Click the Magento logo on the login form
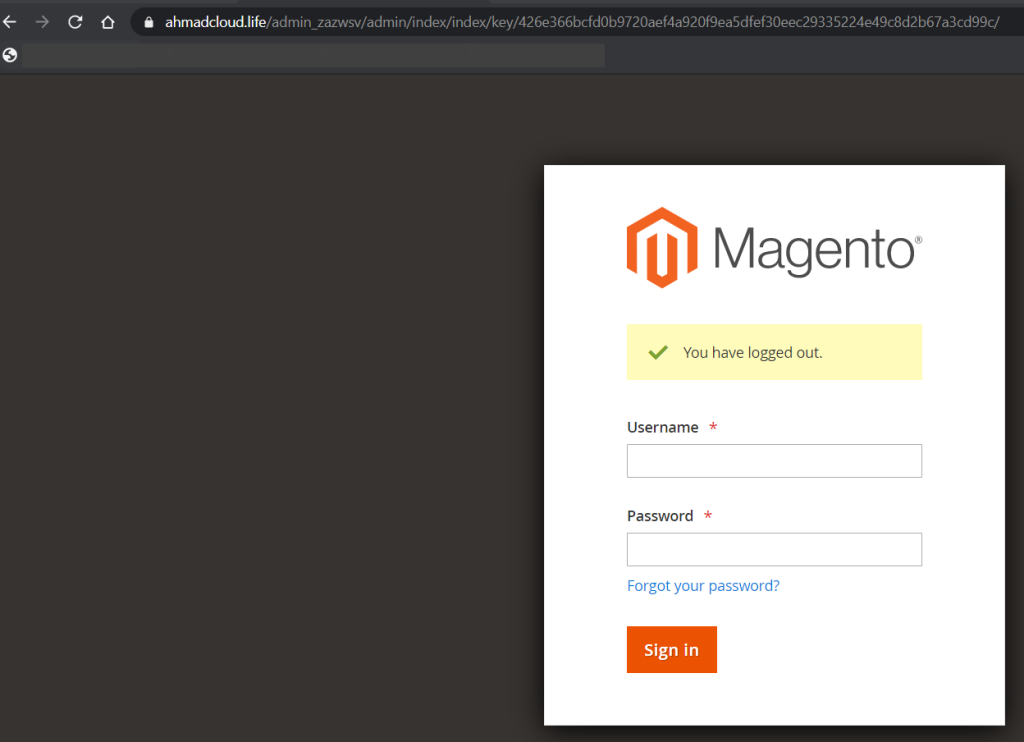The width and height of the screenshot is (1024, 742). point(773,247)
